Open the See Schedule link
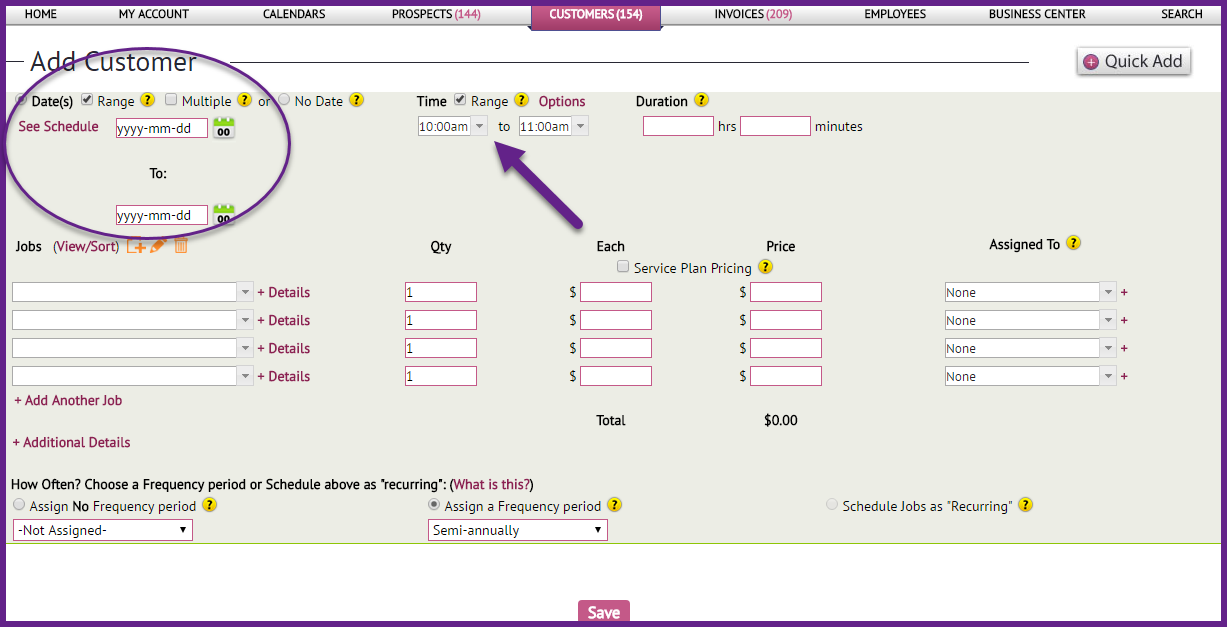 click(x=59, y=126)
